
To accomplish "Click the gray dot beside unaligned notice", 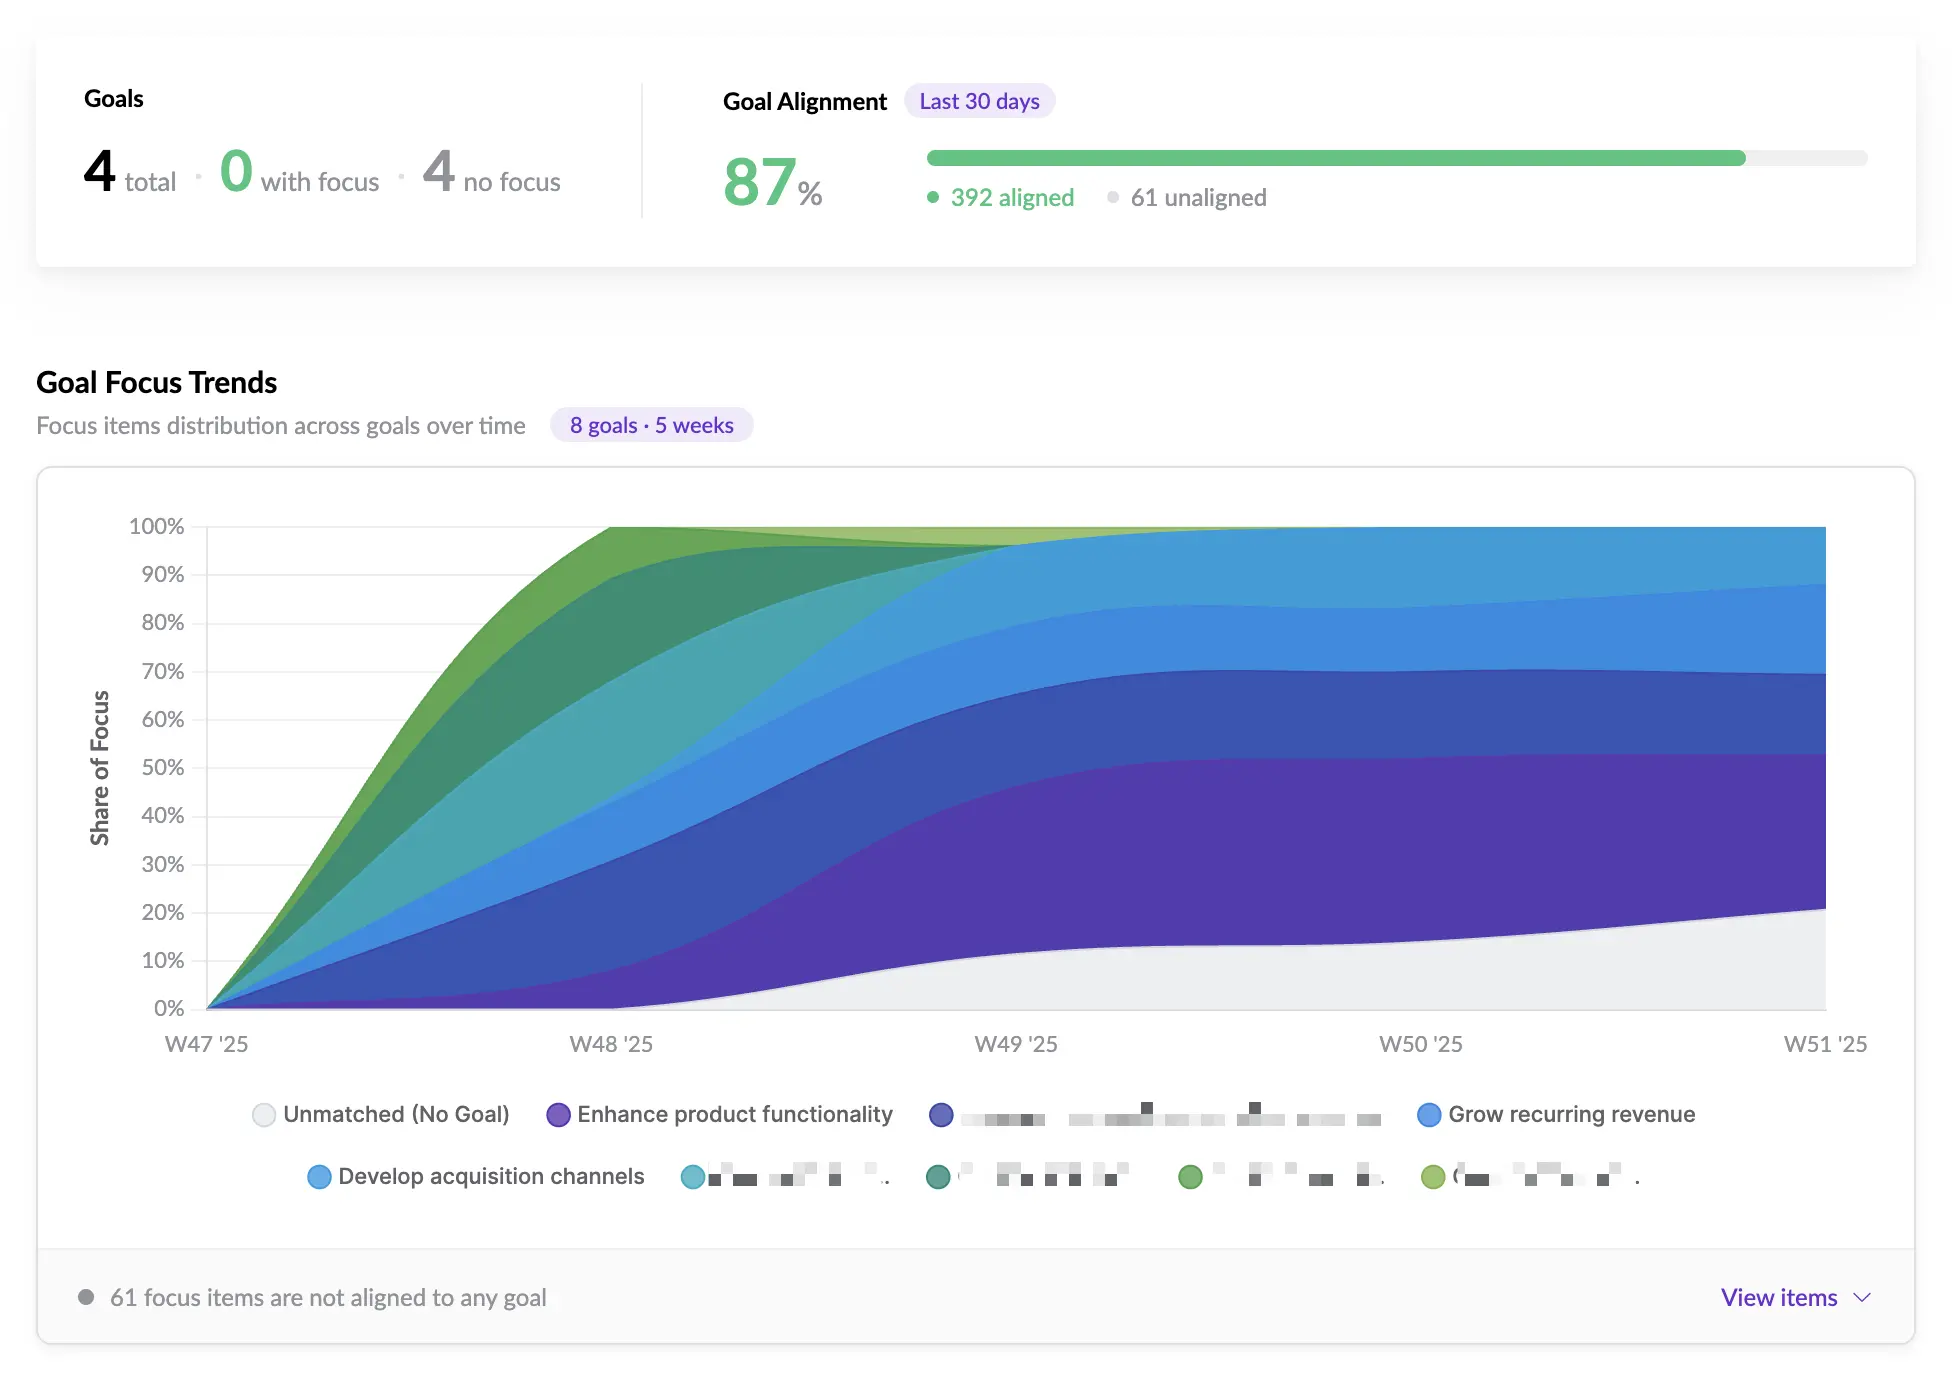I will click(x=86, y=1298).
